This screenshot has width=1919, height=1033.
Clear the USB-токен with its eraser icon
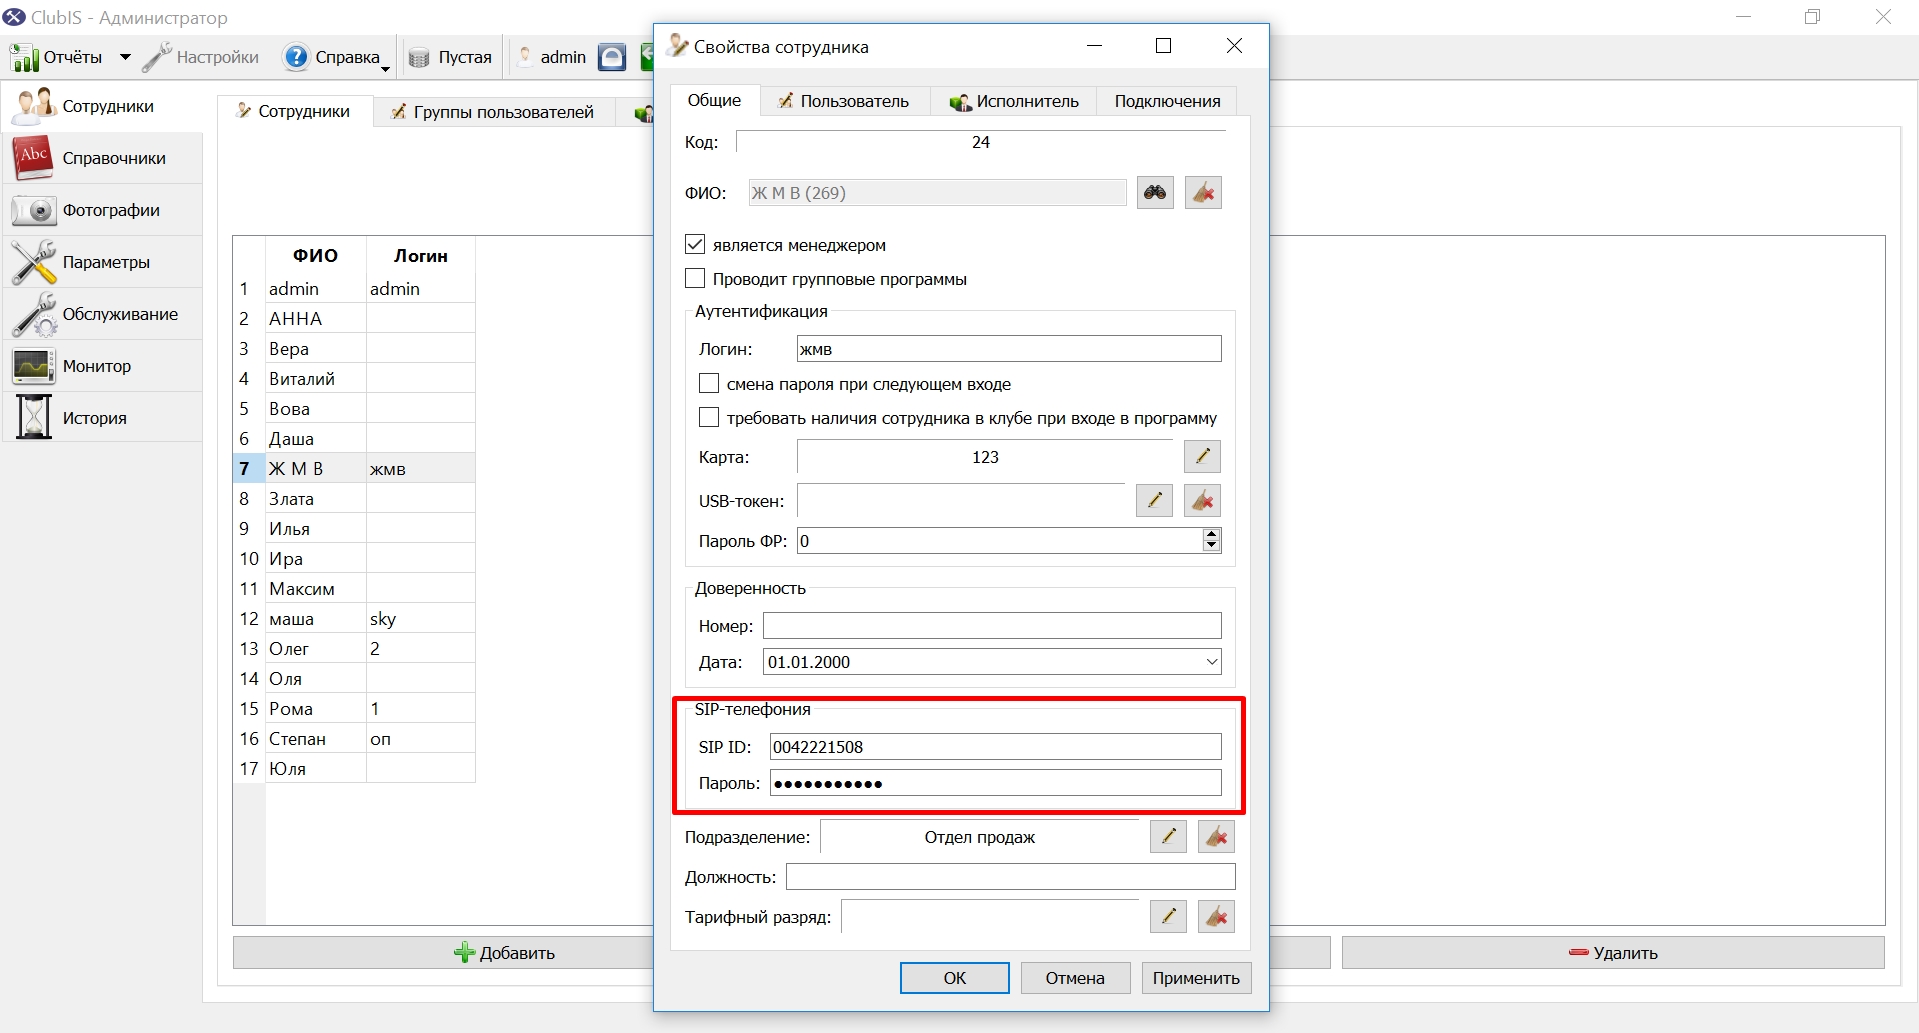point(1202,500)
